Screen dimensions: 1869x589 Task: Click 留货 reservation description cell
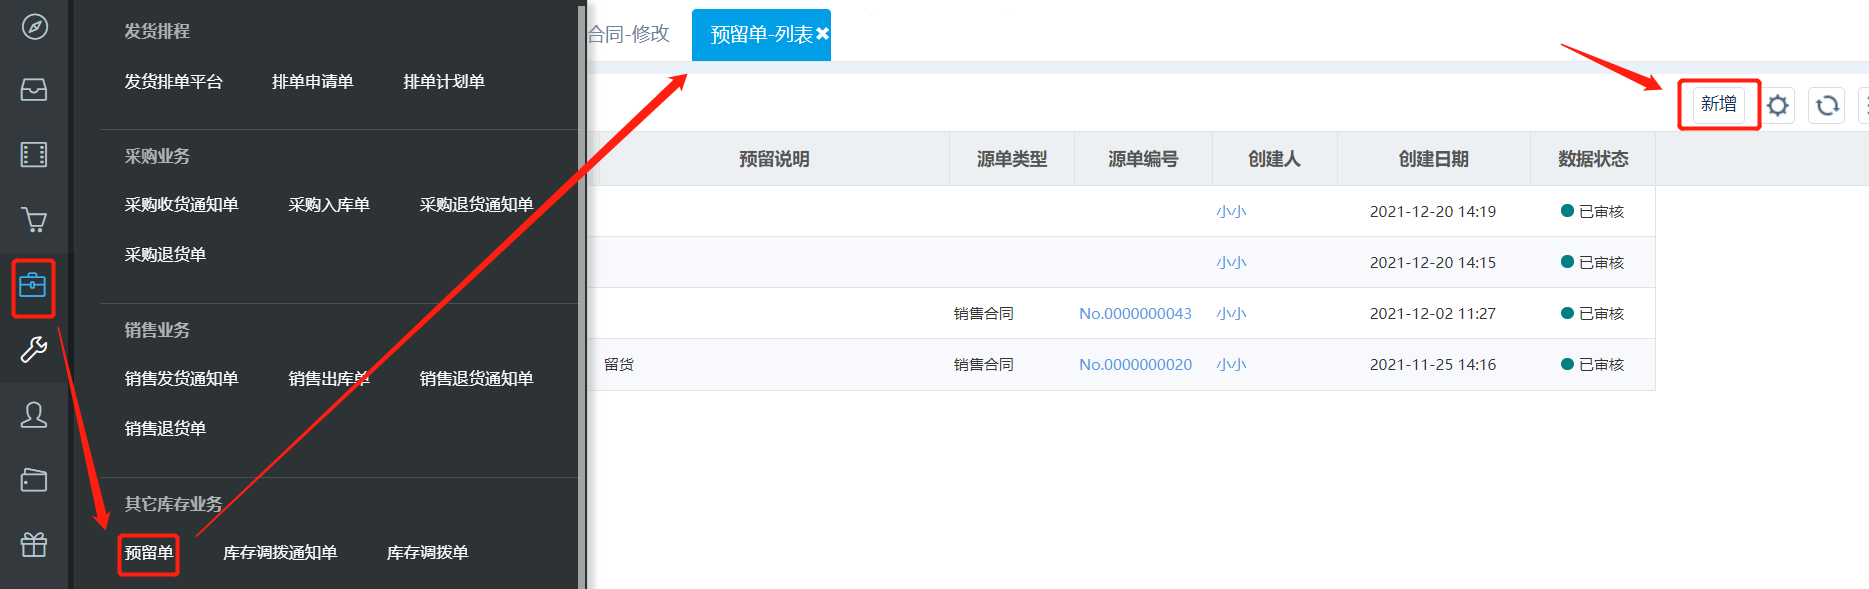619,365
